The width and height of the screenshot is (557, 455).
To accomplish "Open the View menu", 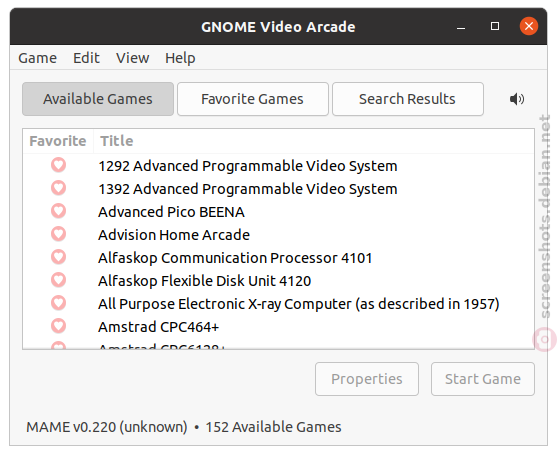I will coord(132,58).
